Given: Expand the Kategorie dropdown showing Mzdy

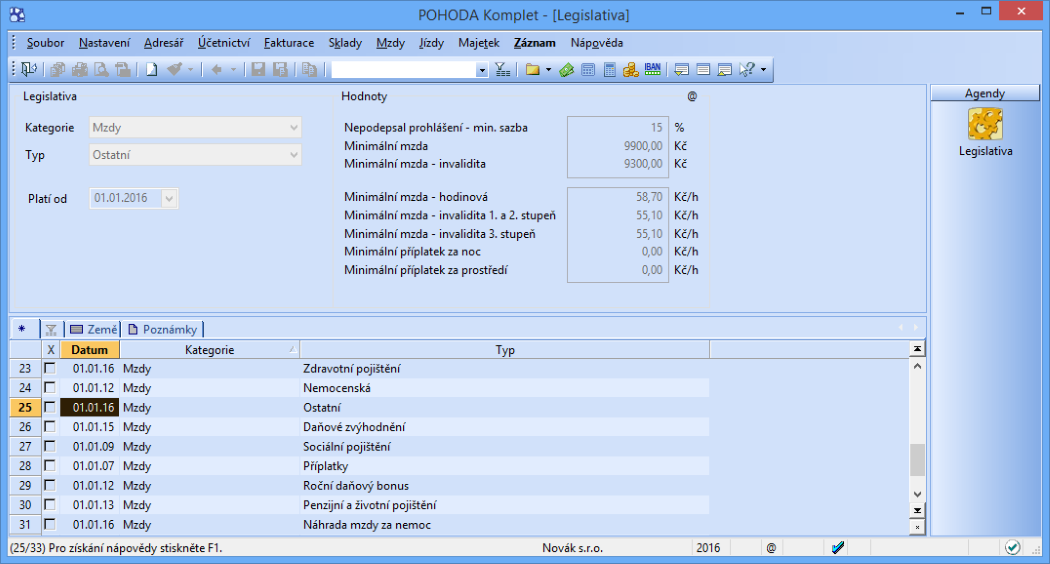Looking at the screenshot, I should click(293, 127).
